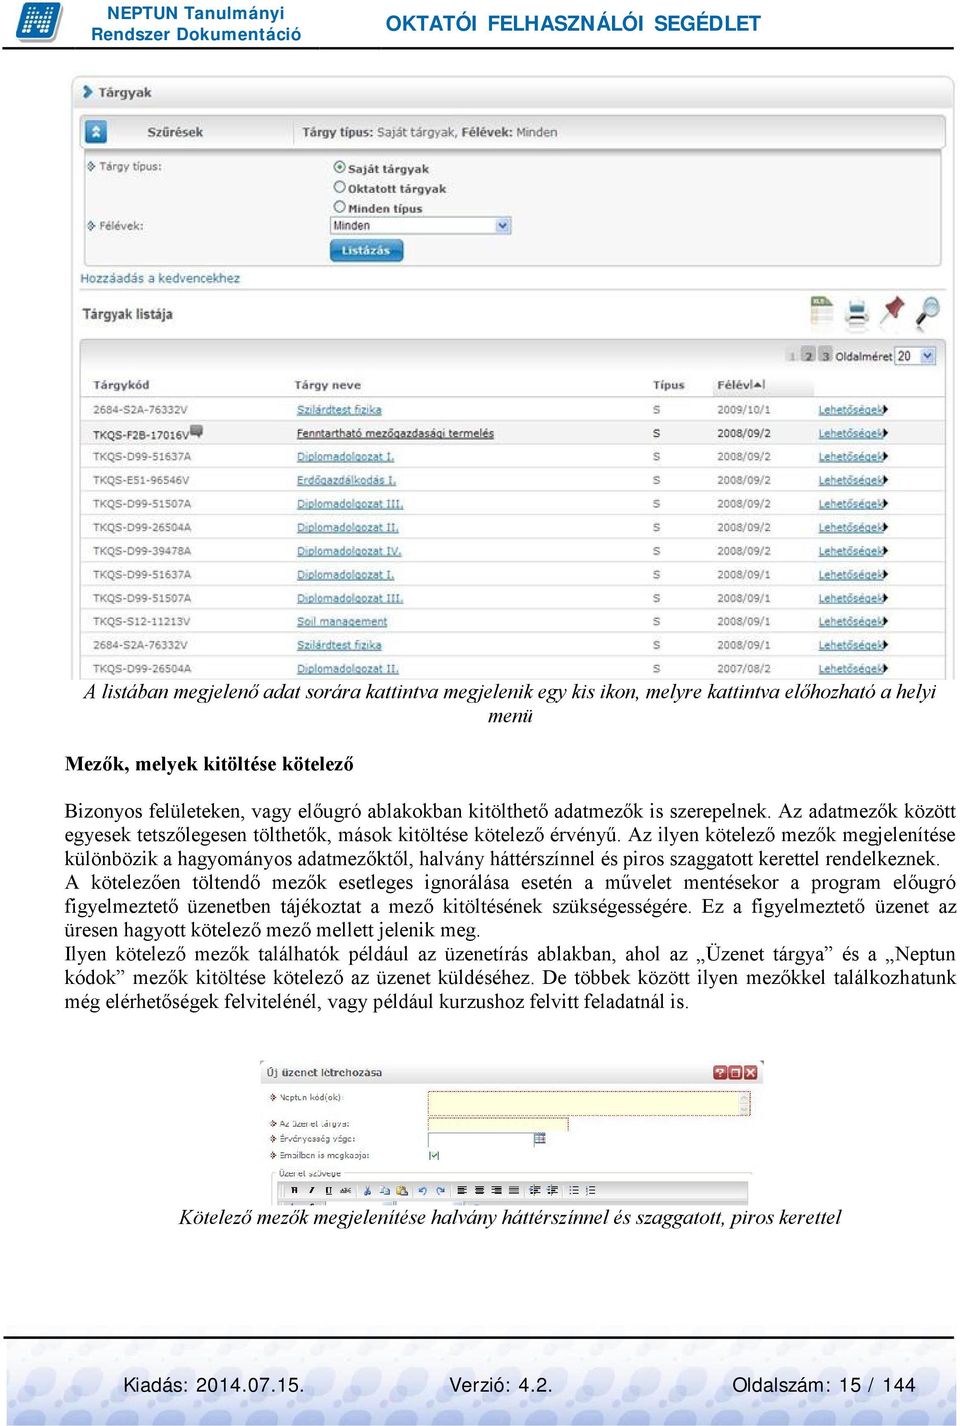
Task: Open the Félévek dropdown showing Minden
Action: click(x=421, y=226)
